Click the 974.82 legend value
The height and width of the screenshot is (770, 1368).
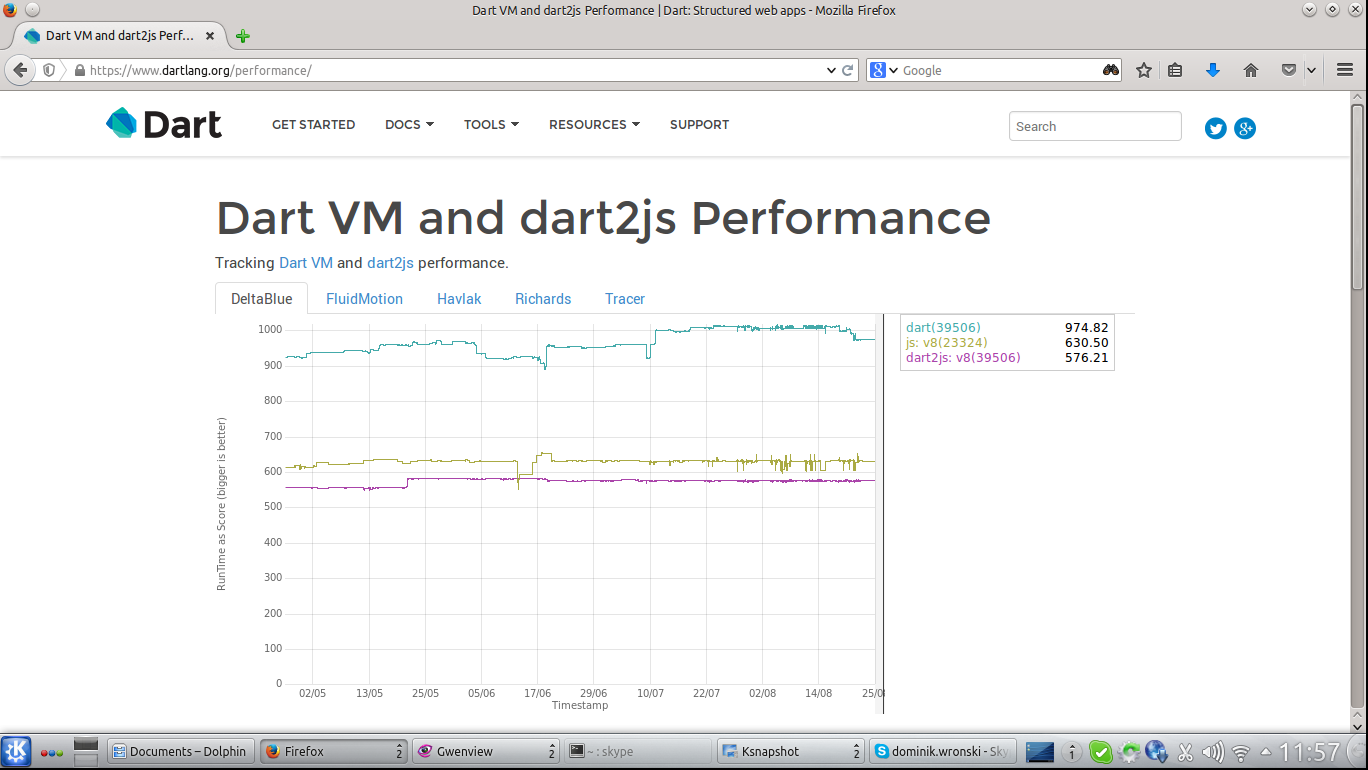[x=1086, y=327]
